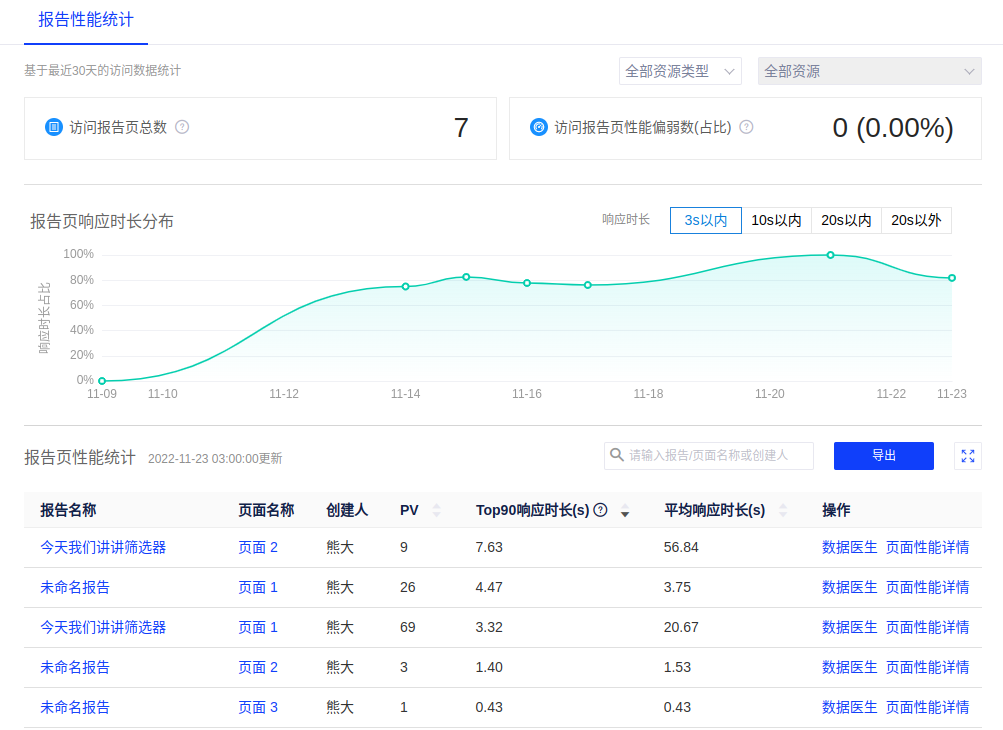Select the 20s以外 response time option
Image resolution: width=1003 pixels, height=730 pixels.
pyautogui.click(x=916, y=220)
